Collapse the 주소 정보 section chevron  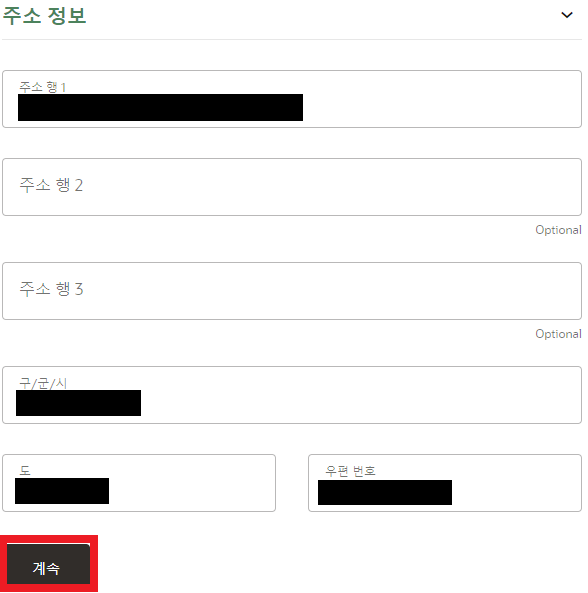tap(566, 15)
